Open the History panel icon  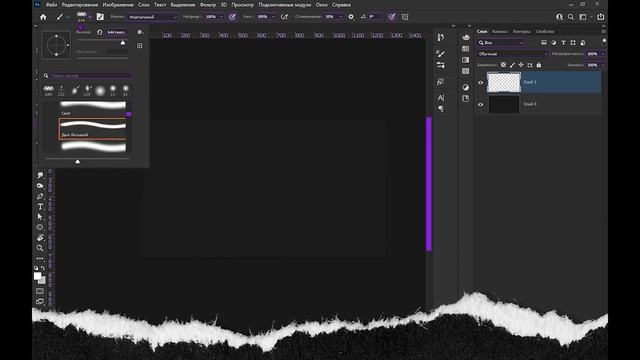tap(440, 38)
